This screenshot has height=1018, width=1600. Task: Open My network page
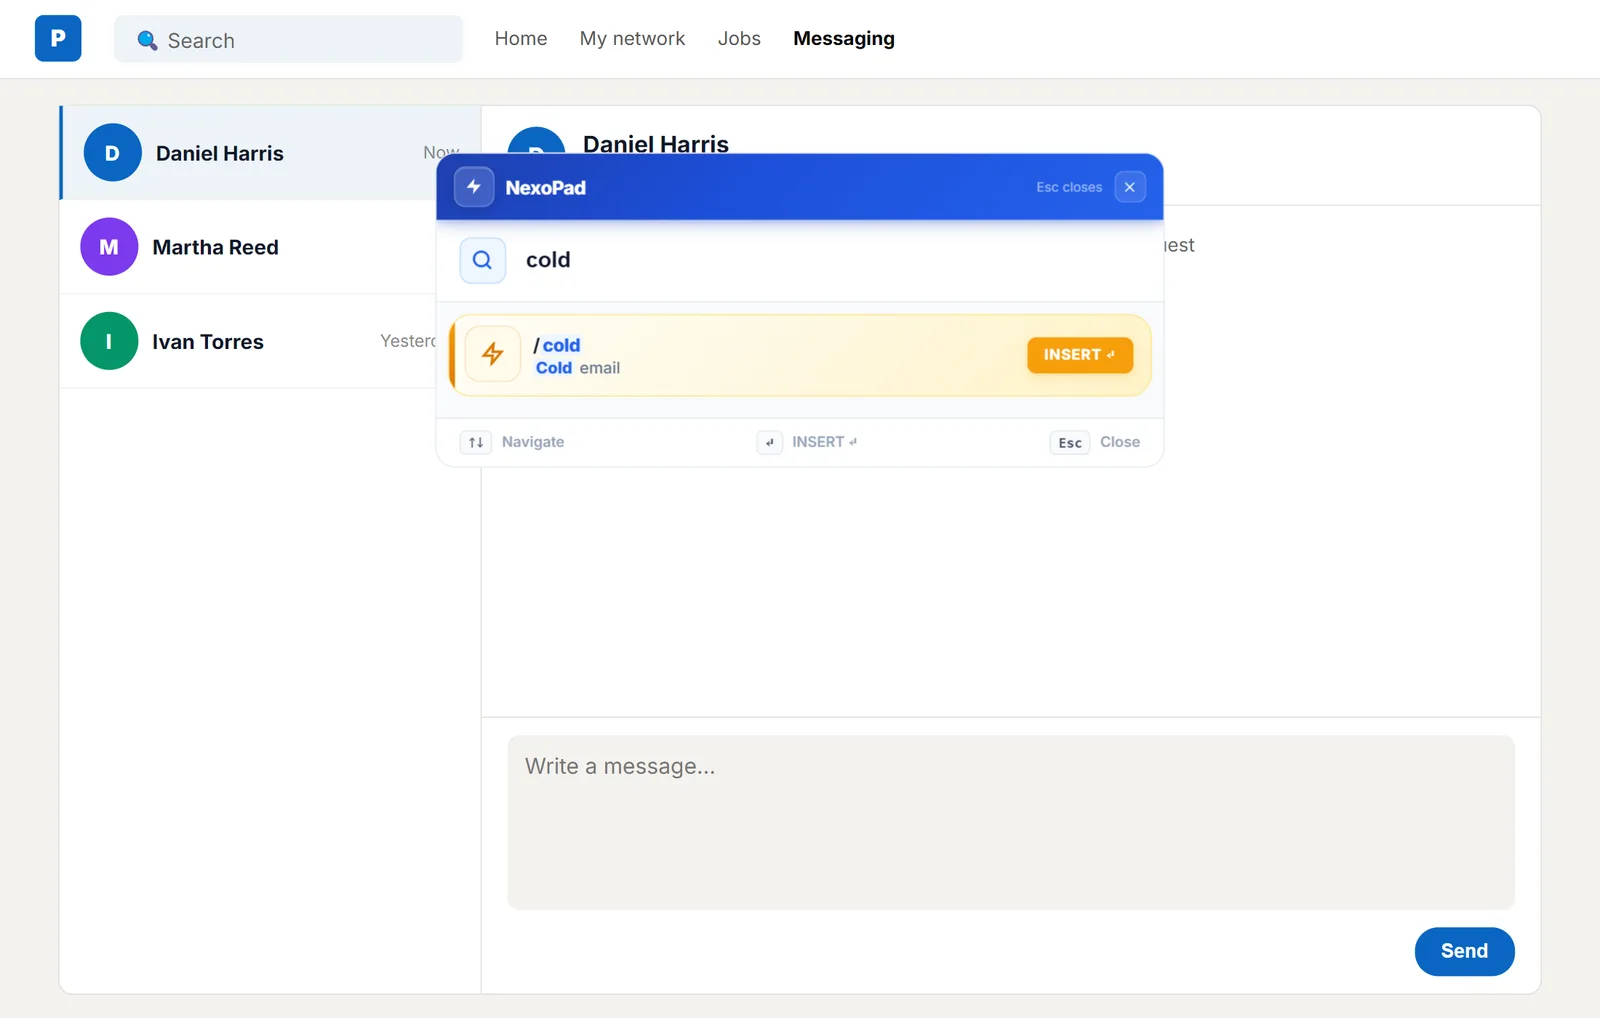click(x=632, y=39)
